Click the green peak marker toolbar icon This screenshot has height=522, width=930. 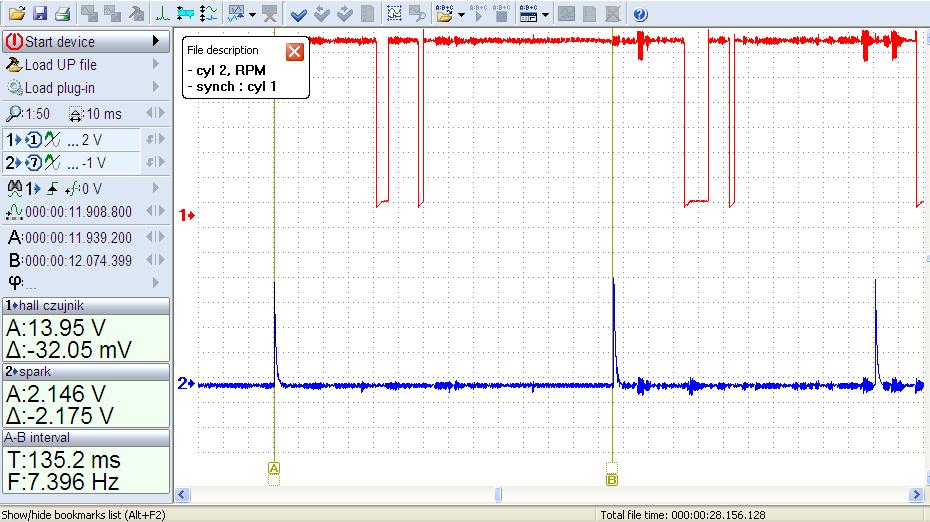point(162,13)
